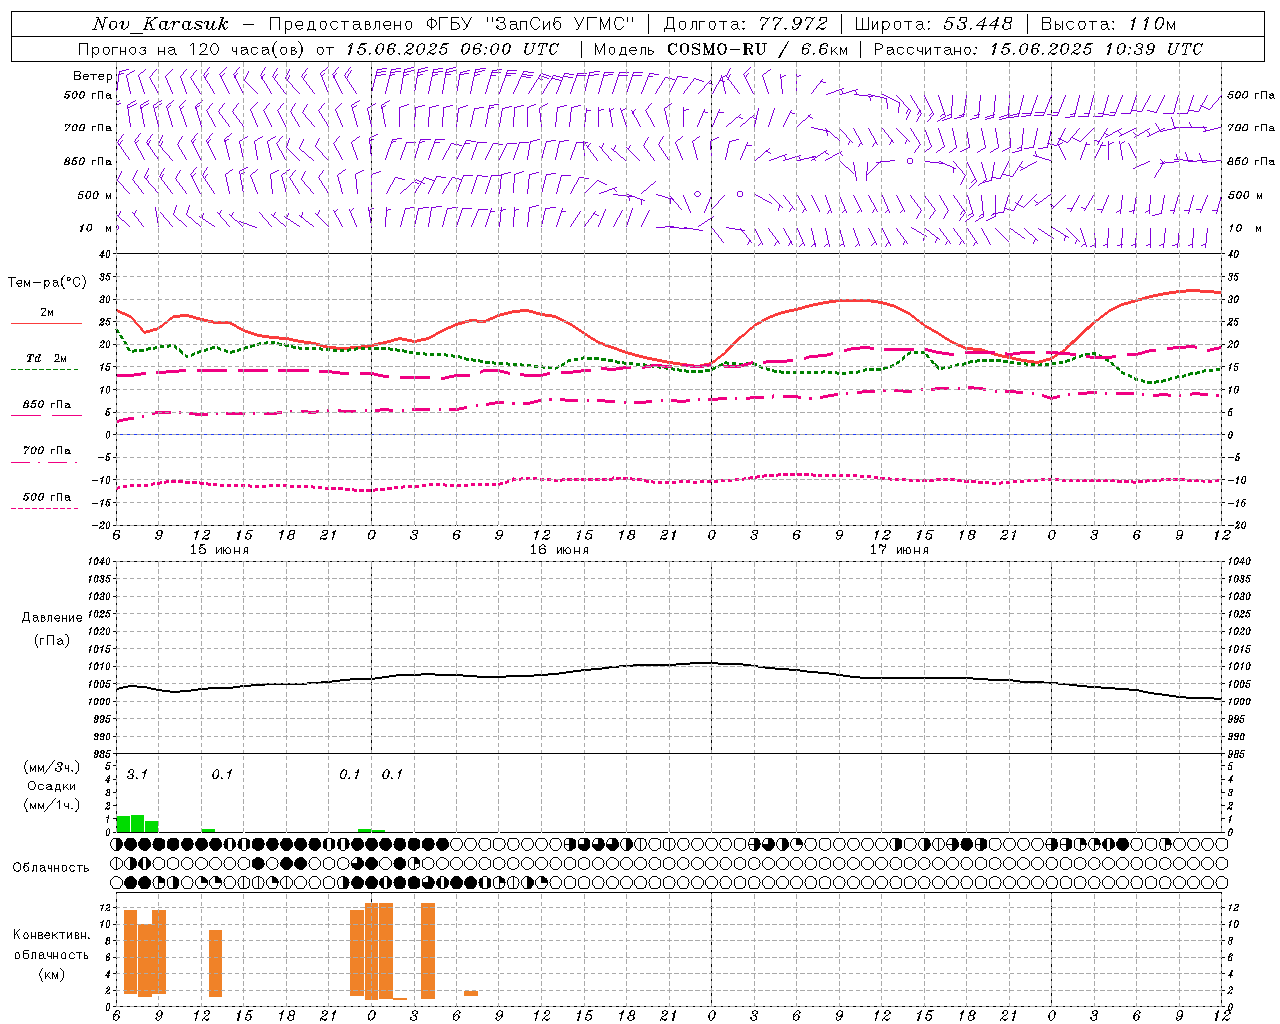This screenshot has width=1280, height=1024.
Task: Click the Ветер wind panel label
Action: coord(92,76)
